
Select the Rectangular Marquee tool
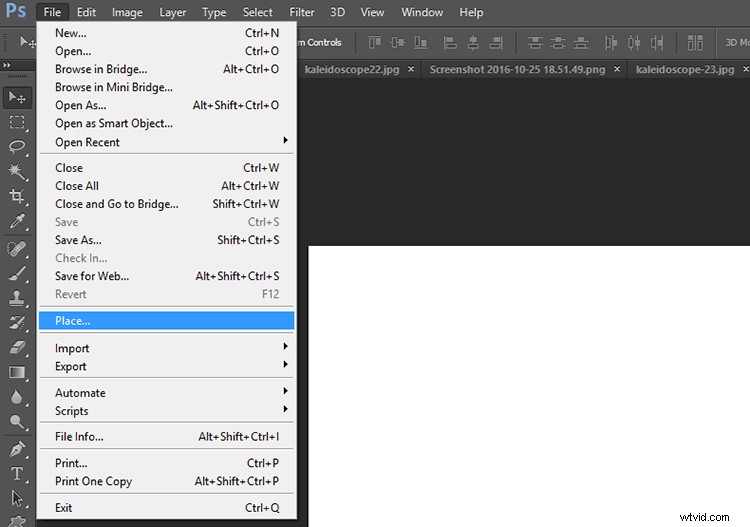click(x=17, y=122)
